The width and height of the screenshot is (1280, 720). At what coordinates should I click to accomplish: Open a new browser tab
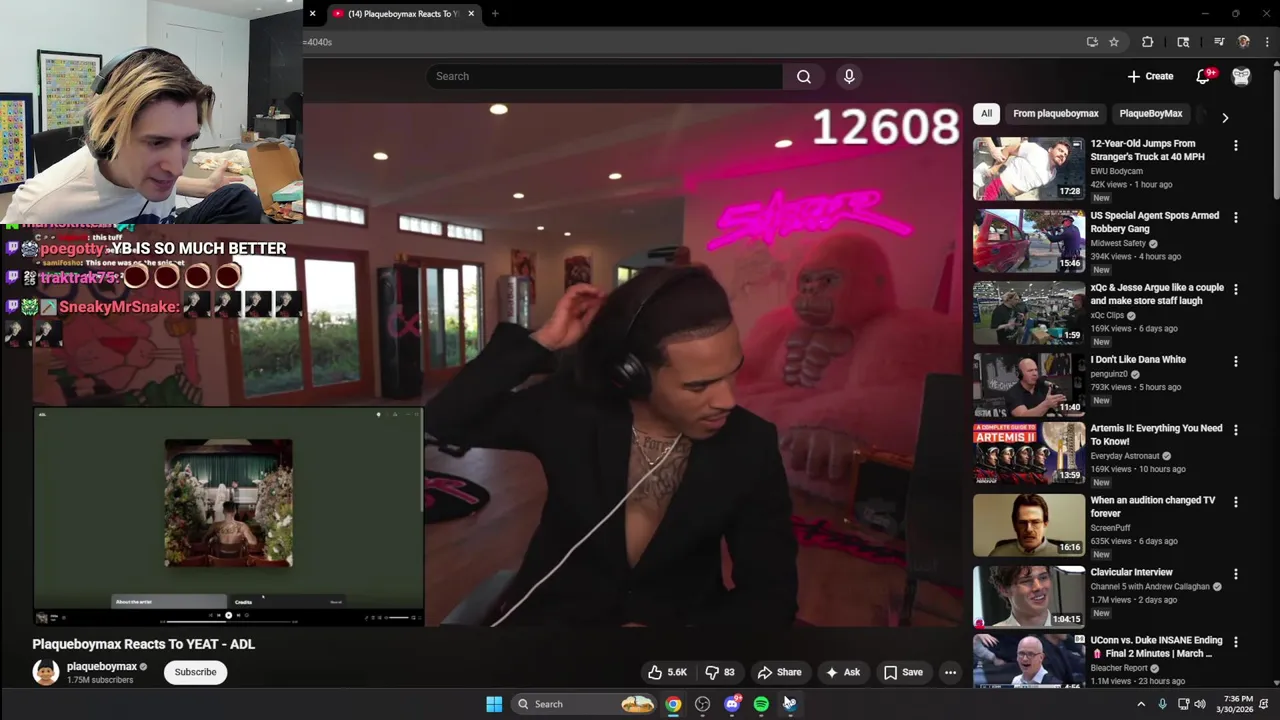click(x=495, y=13)
